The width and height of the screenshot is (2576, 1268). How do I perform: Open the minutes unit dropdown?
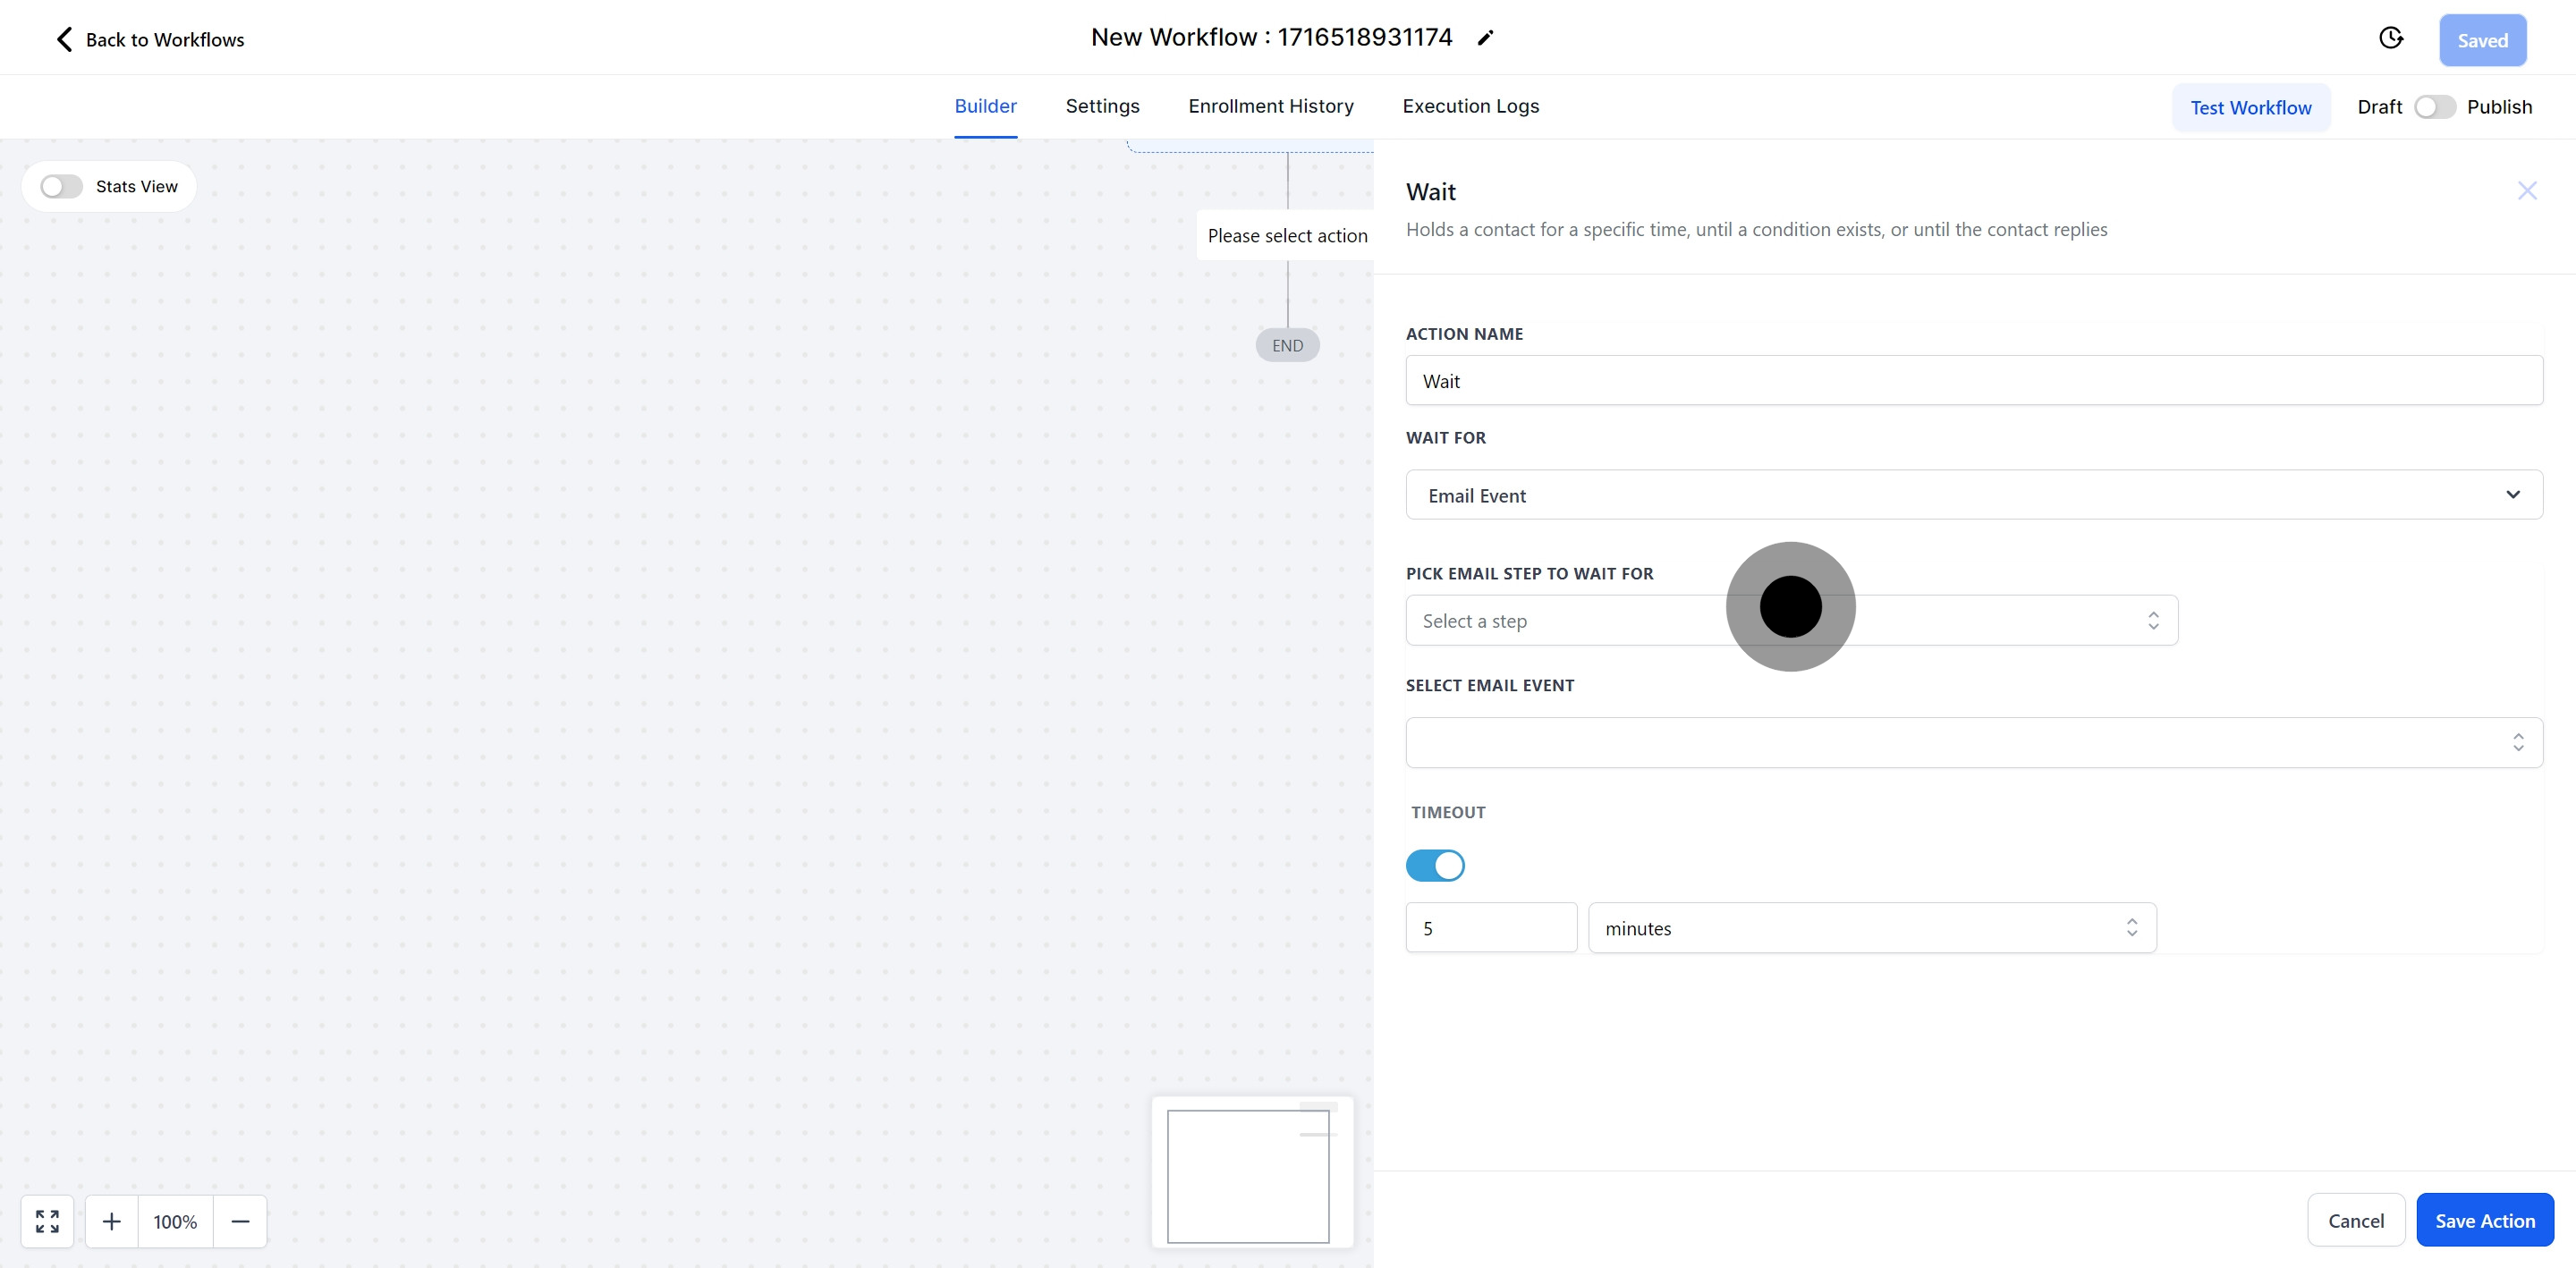(x=1871, y=928)
